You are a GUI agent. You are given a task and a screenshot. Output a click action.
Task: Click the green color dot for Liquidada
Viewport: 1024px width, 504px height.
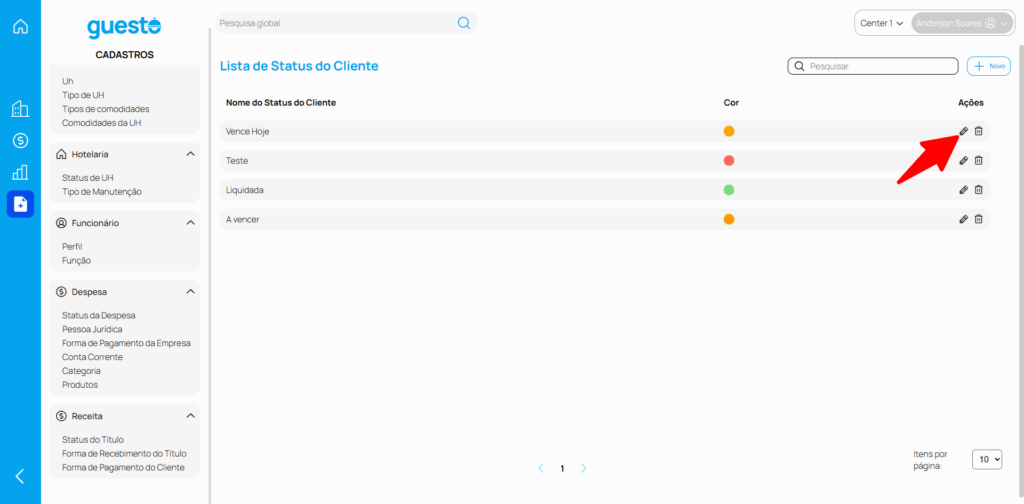coord(729,190)
